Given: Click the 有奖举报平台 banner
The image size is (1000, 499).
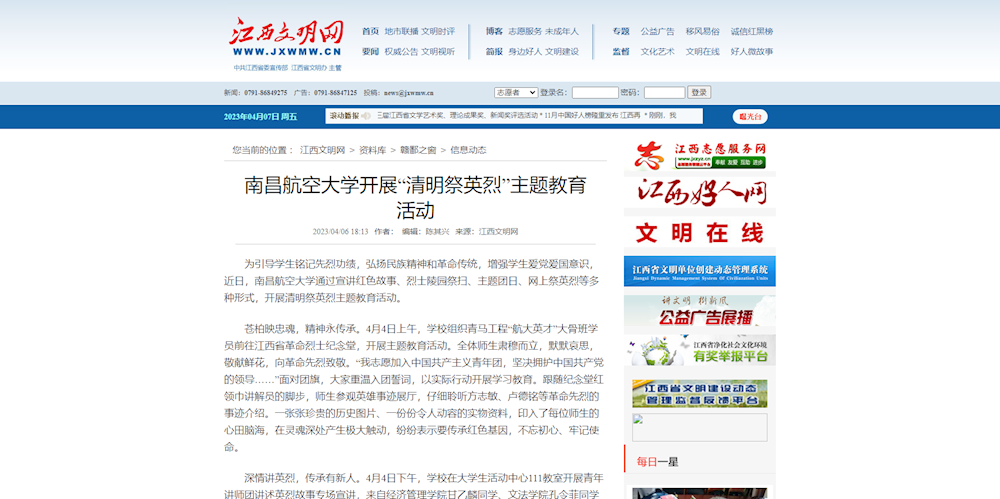Looking at the screenshot, I should click(699, 350).
